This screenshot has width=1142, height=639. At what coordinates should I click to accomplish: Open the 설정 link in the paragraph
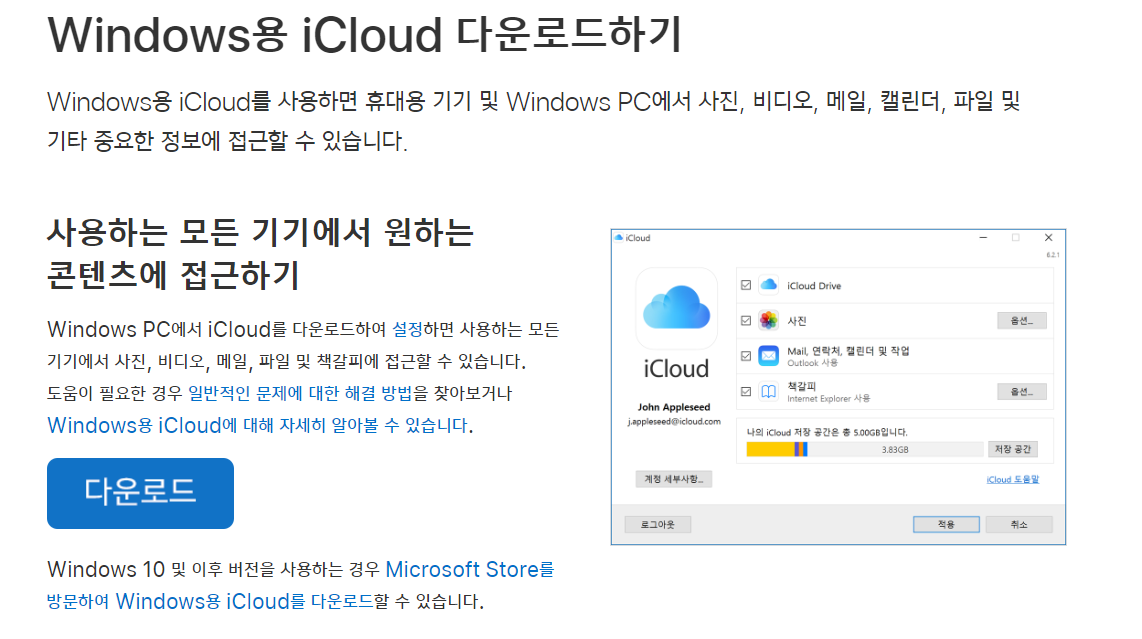click(407, 329)
